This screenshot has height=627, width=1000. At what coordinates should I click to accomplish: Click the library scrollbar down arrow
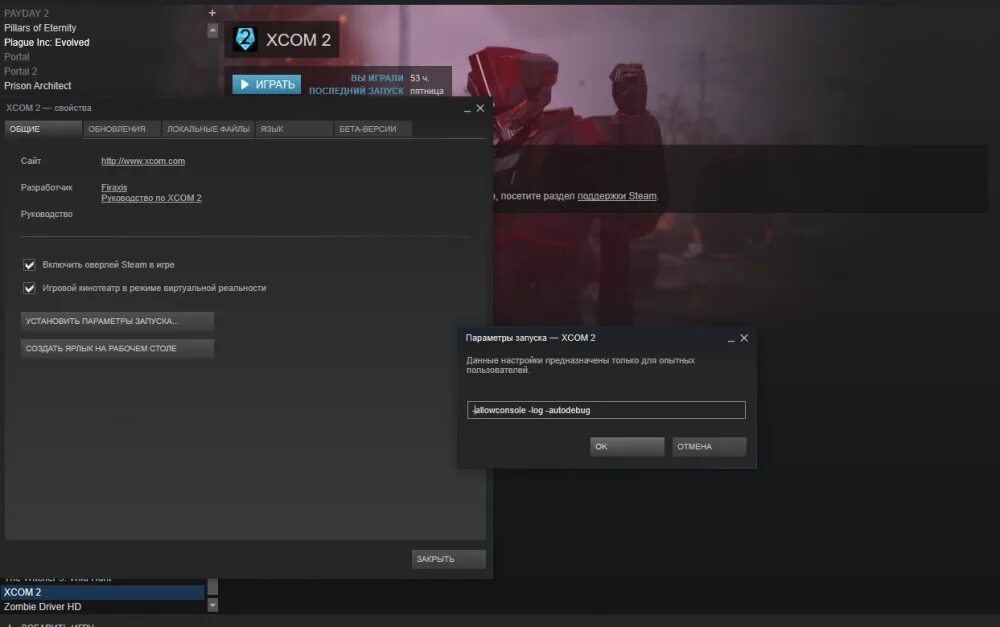(x=212, y=605)
